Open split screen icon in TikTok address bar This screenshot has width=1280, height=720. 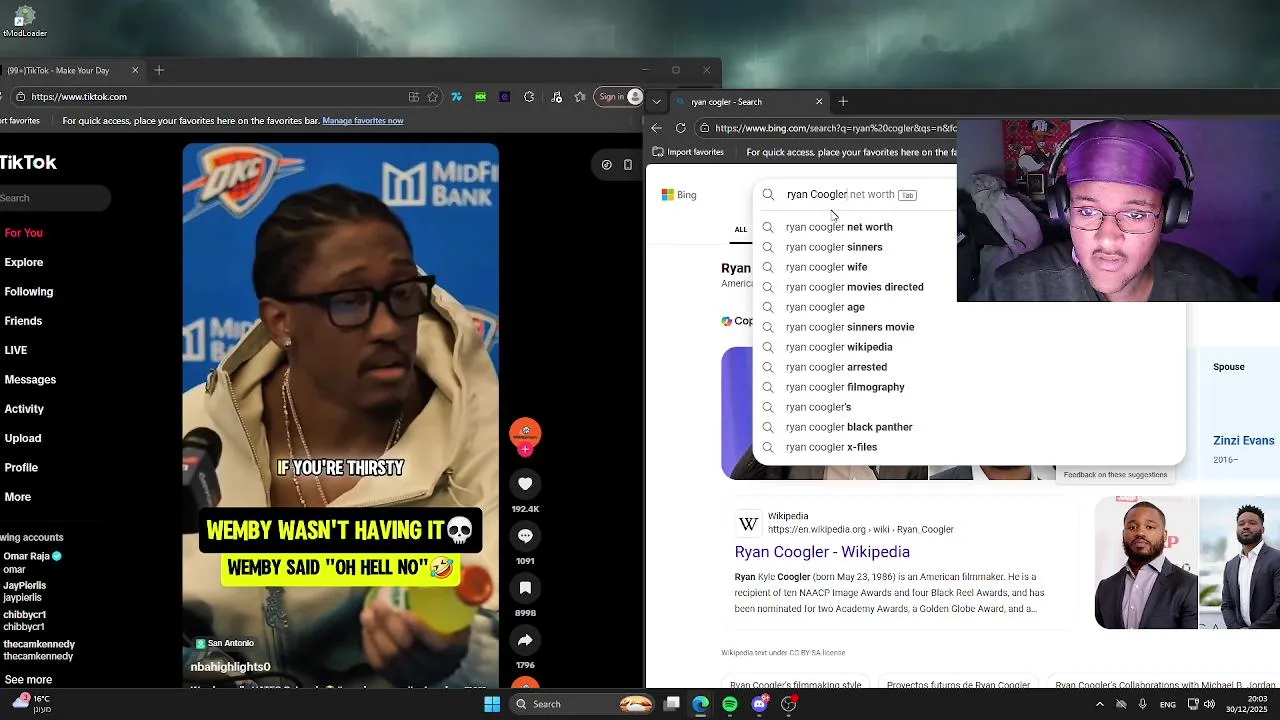(x=414, y=97)
